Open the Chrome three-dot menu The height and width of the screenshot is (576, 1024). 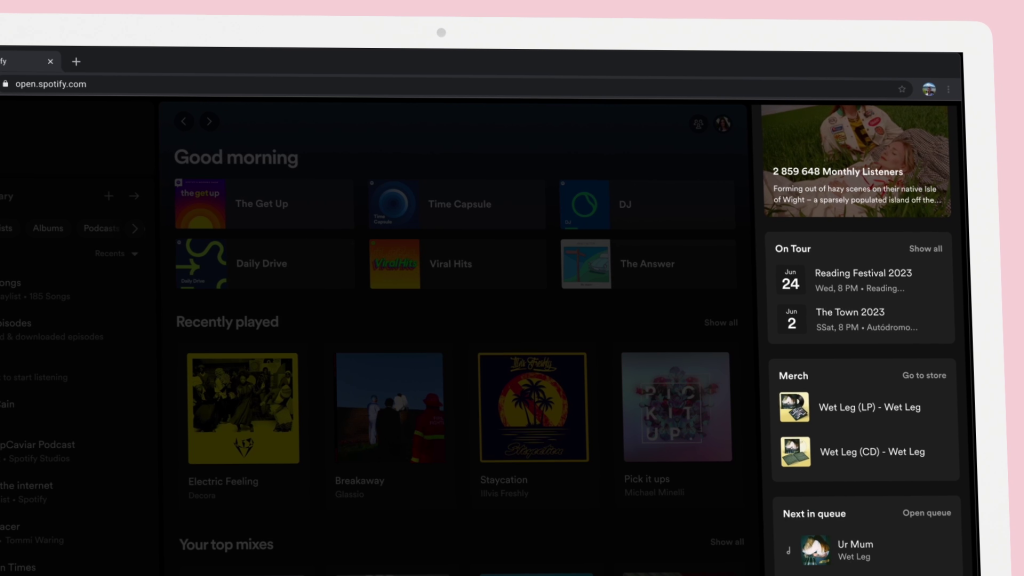[x=948, y=89]
